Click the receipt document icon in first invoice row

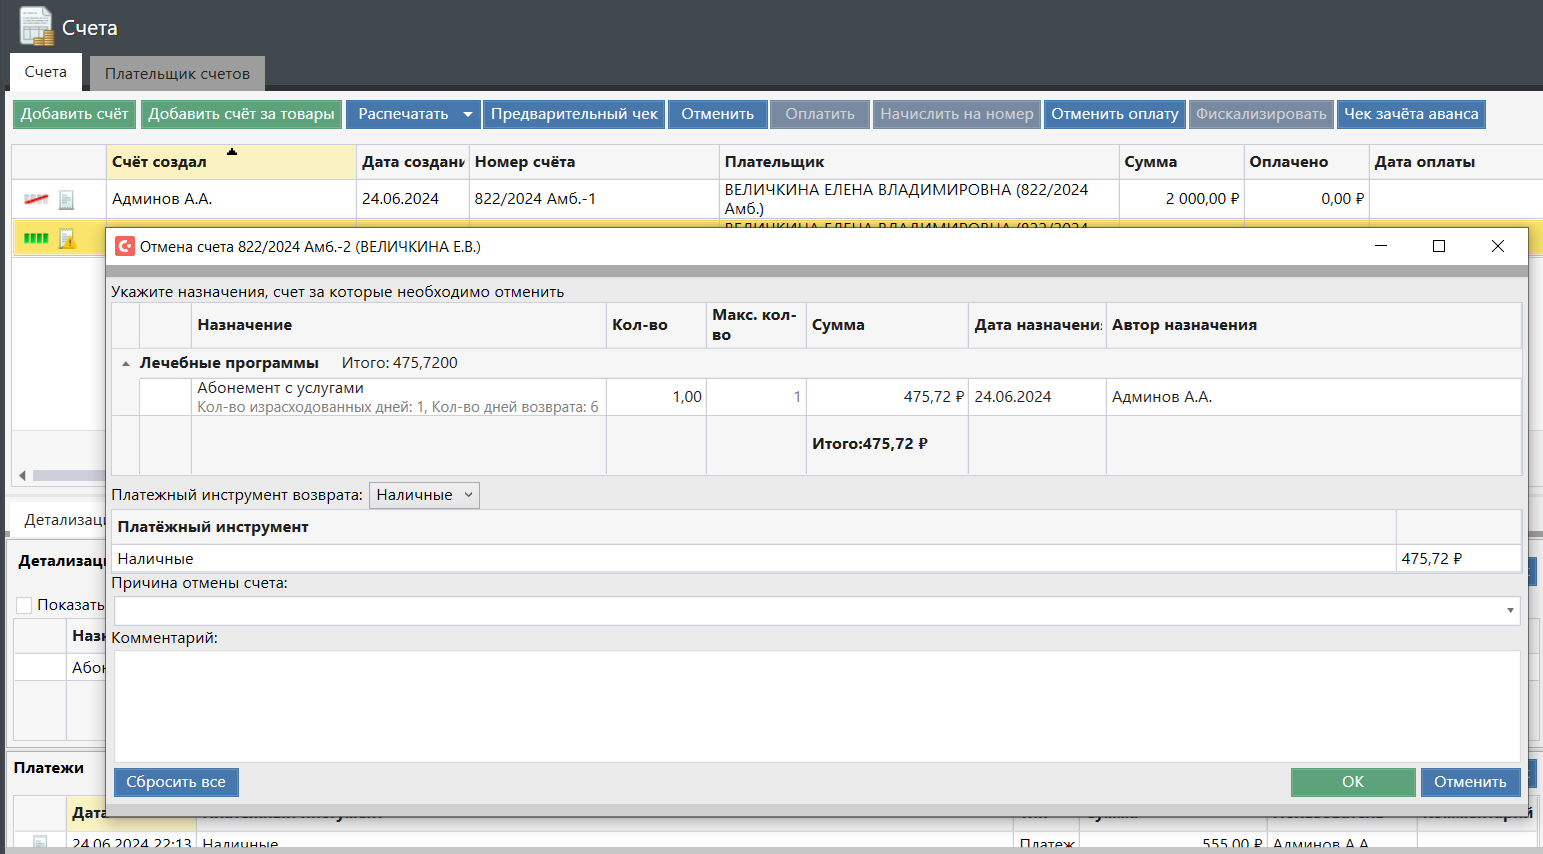tap(66, 200)
